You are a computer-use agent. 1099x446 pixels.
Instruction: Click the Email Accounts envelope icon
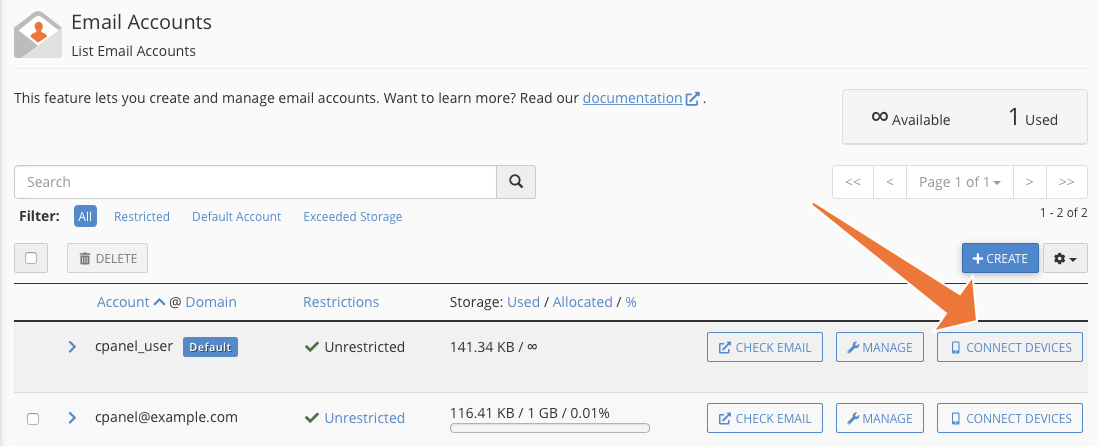tap(38, 35)
